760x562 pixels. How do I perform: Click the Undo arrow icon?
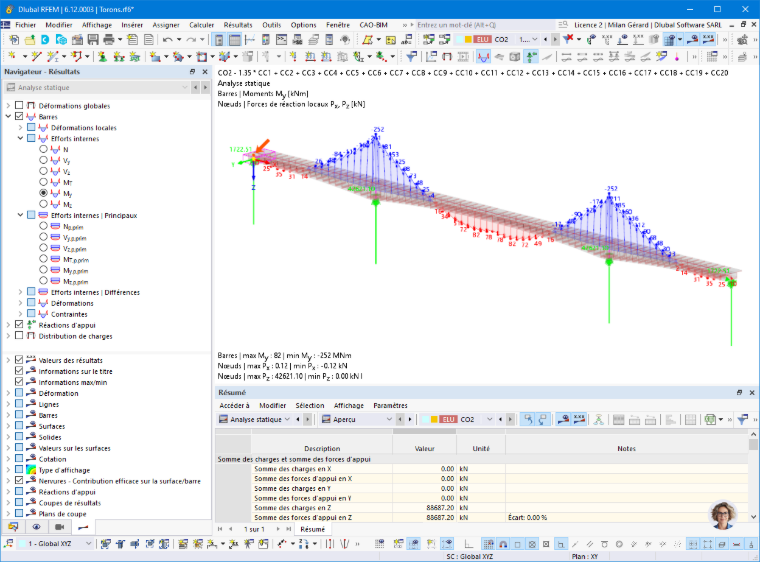point(168,40)
